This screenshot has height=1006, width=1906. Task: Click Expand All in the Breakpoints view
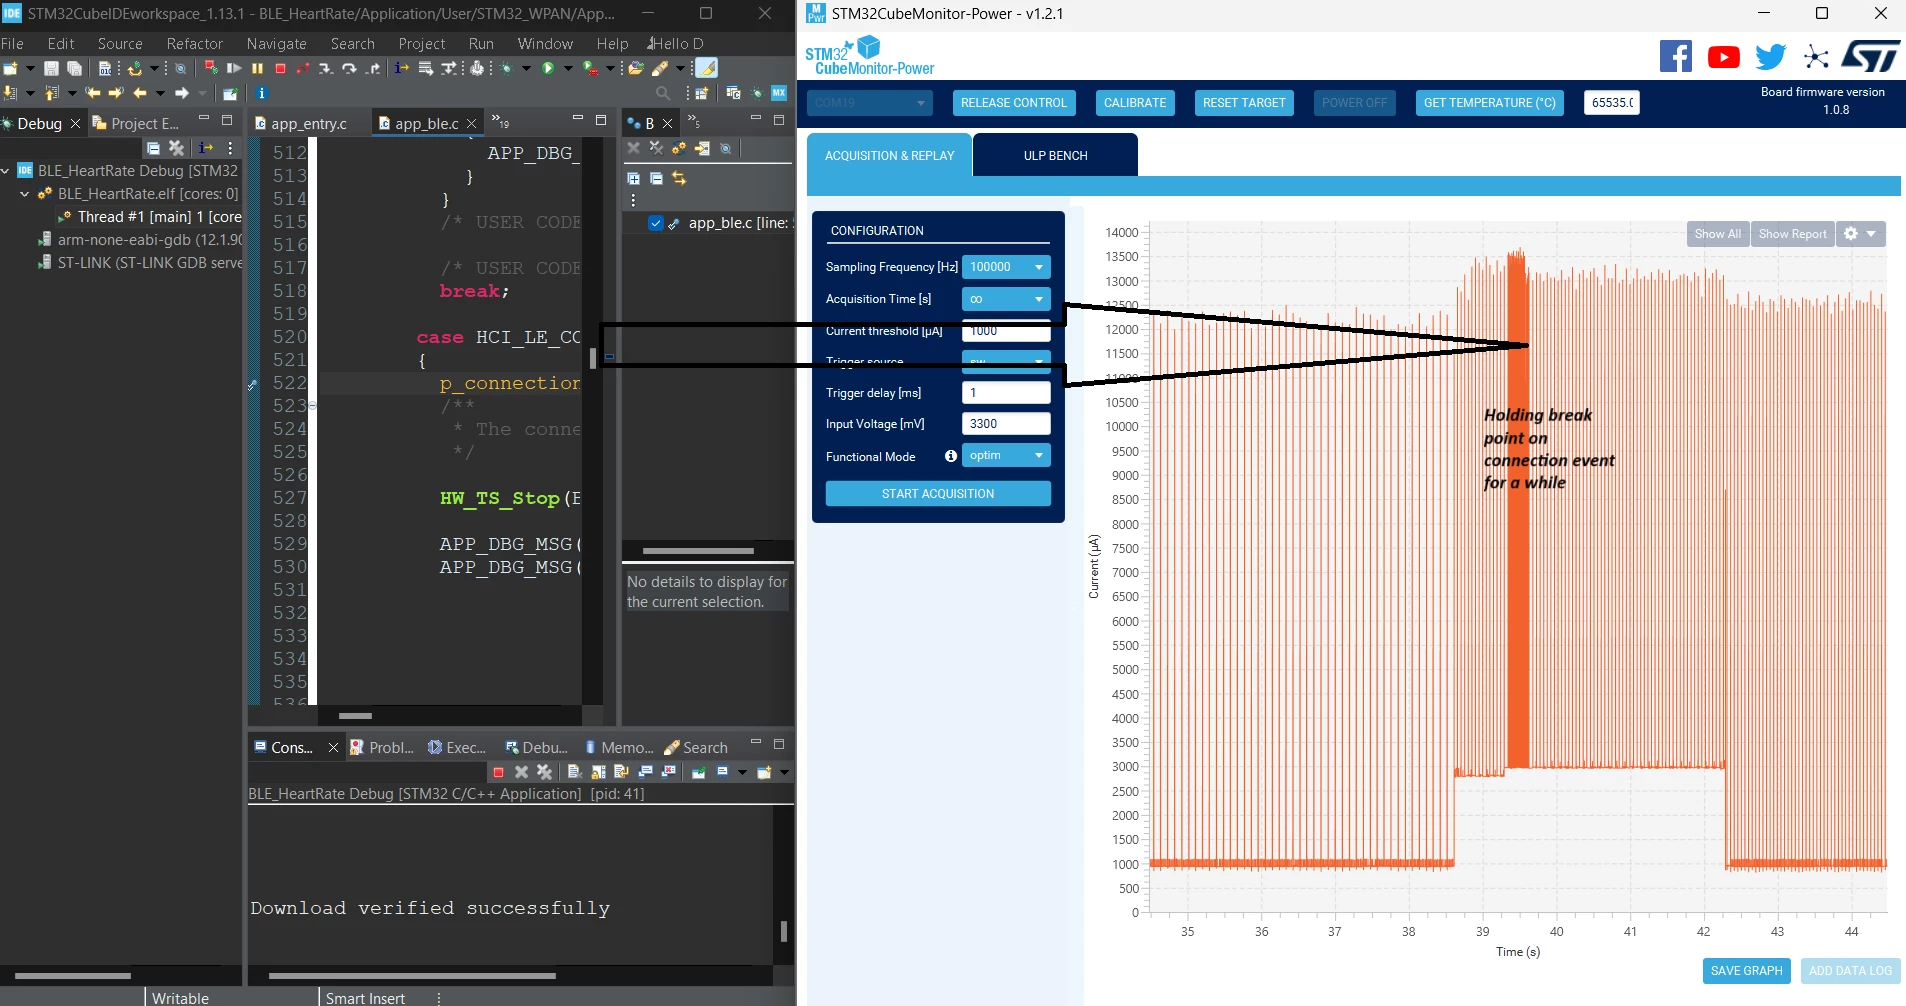[x=633, y=178]
